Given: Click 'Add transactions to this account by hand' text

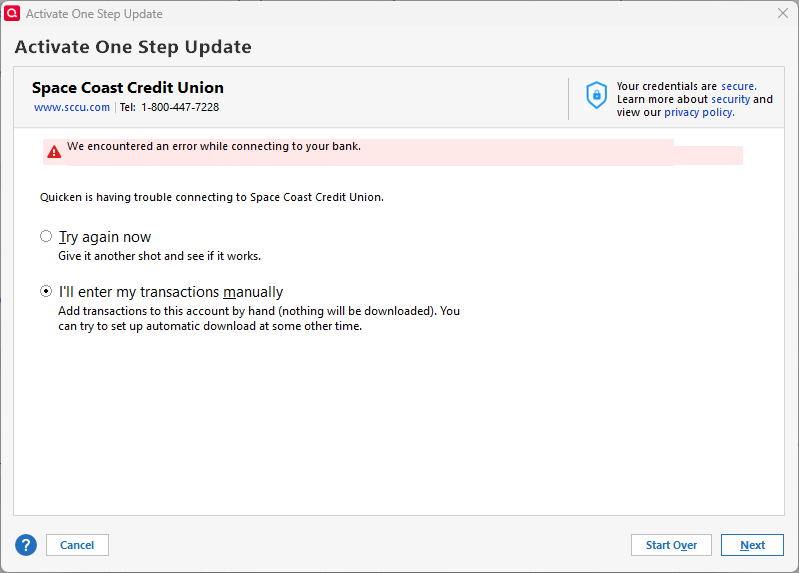Looking at the screenshot, I should click(259, 319).
